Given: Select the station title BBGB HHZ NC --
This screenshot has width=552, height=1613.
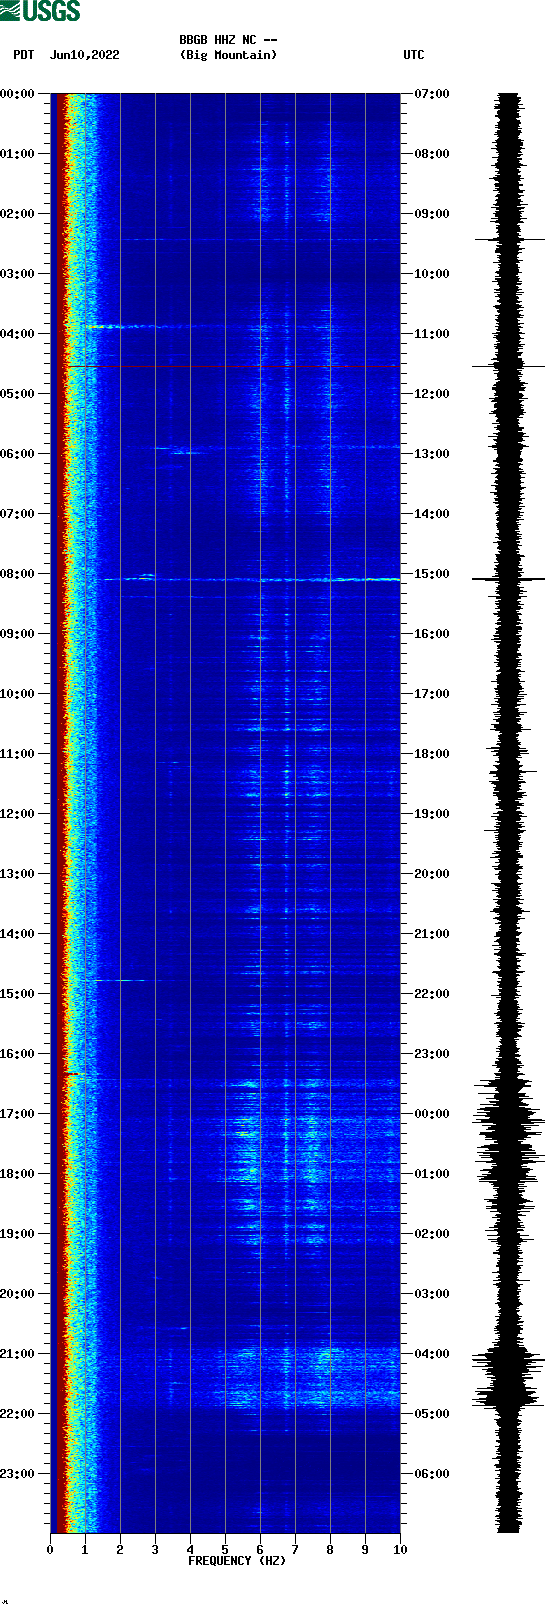Looking at the screenshot, I should 228,40.
